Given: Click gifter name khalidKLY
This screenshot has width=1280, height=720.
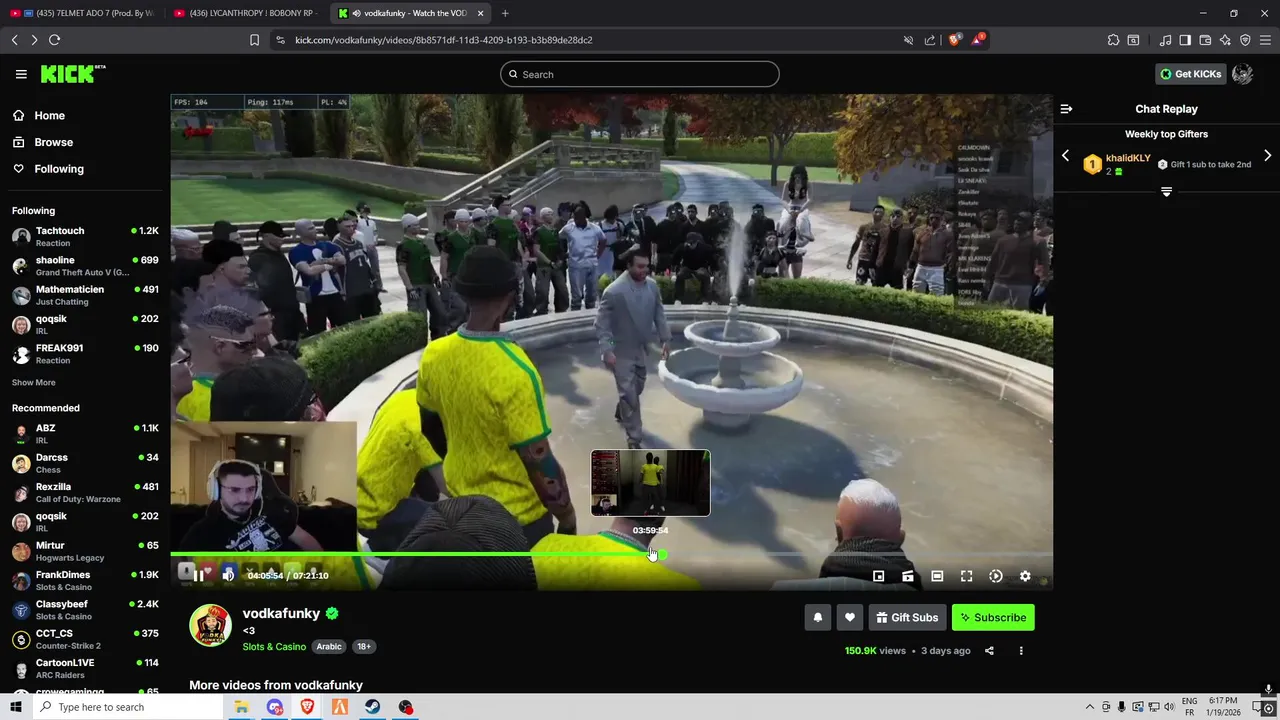Looking at the screenshot, I should click(x=1128, y=158).
